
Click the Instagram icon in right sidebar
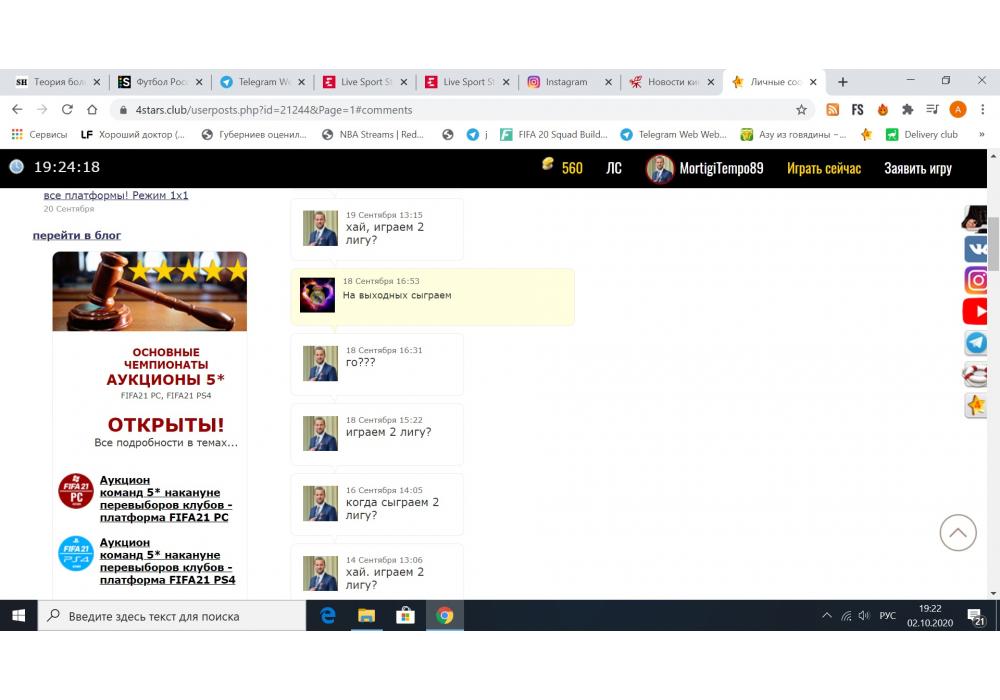click(x=976, y=280)
